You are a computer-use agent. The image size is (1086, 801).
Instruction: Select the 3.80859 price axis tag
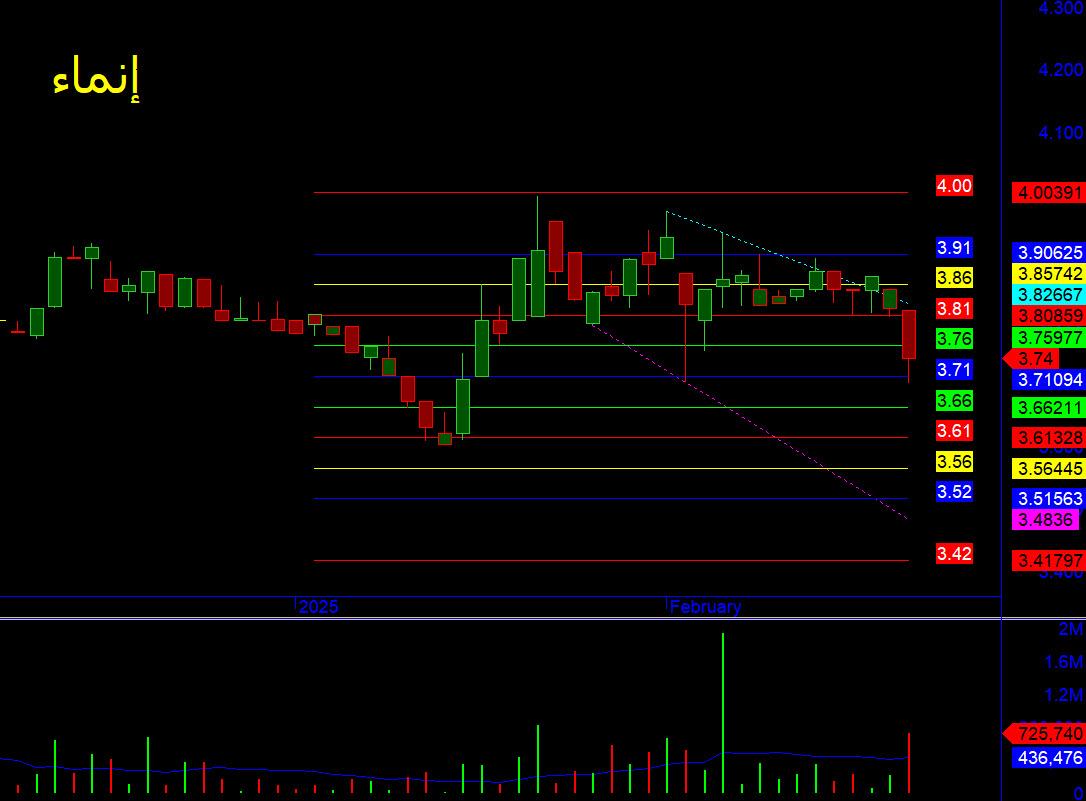[1049, 316]
